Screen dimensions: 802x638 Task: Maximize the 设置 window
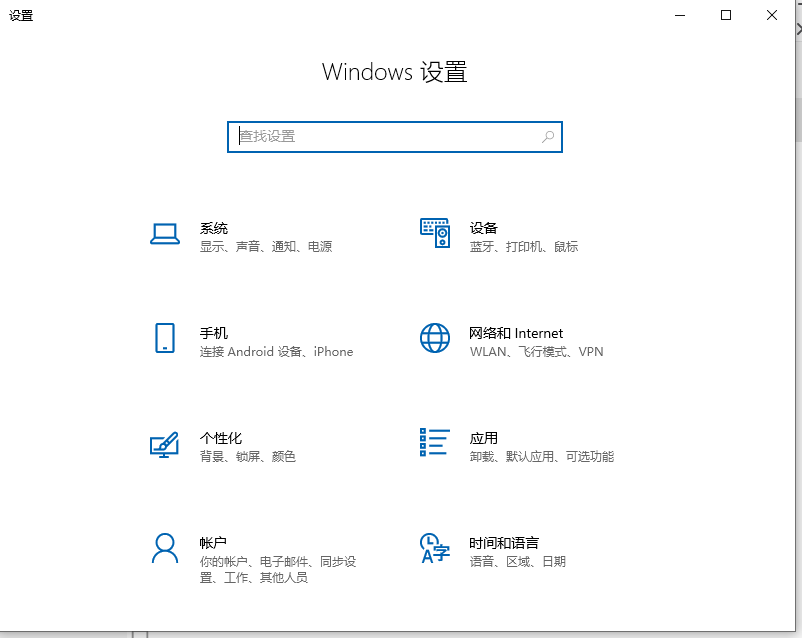tap(726, 15)
